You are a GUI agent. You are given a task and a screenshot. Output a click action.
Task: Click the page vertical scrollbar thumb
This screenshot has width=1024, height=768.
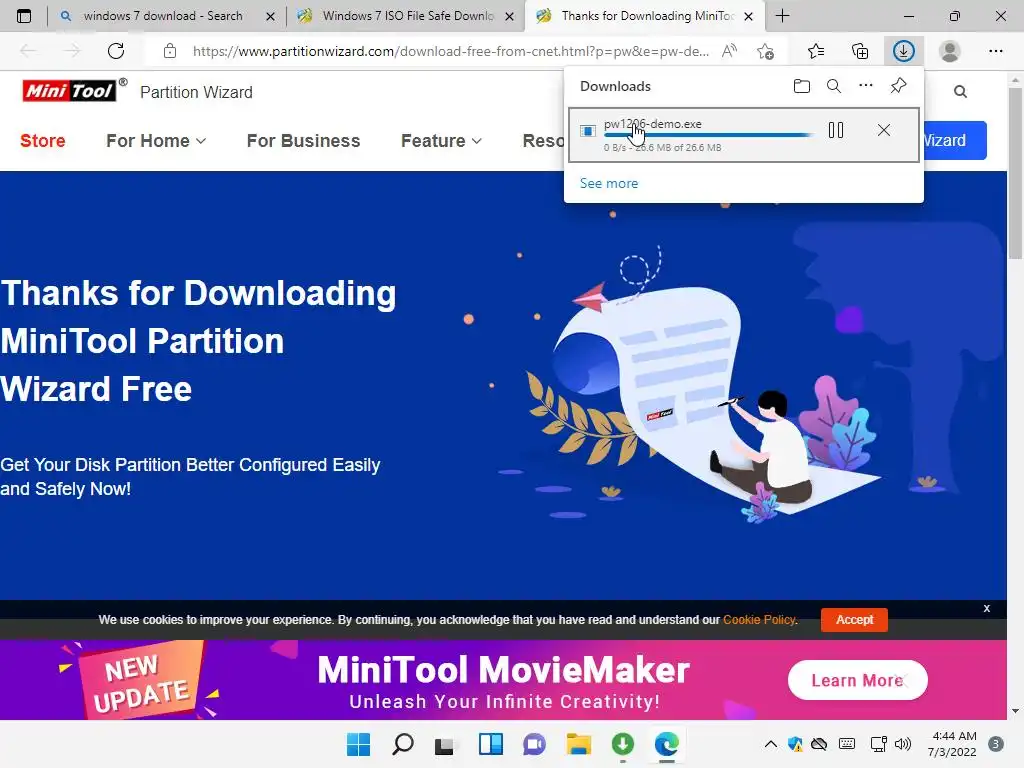[1015, 172]
